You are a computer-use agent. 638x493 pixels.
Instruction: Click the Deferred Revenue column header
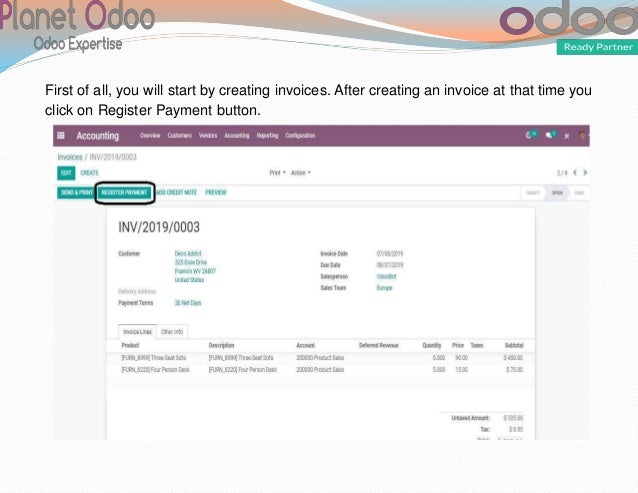[379, 345]
